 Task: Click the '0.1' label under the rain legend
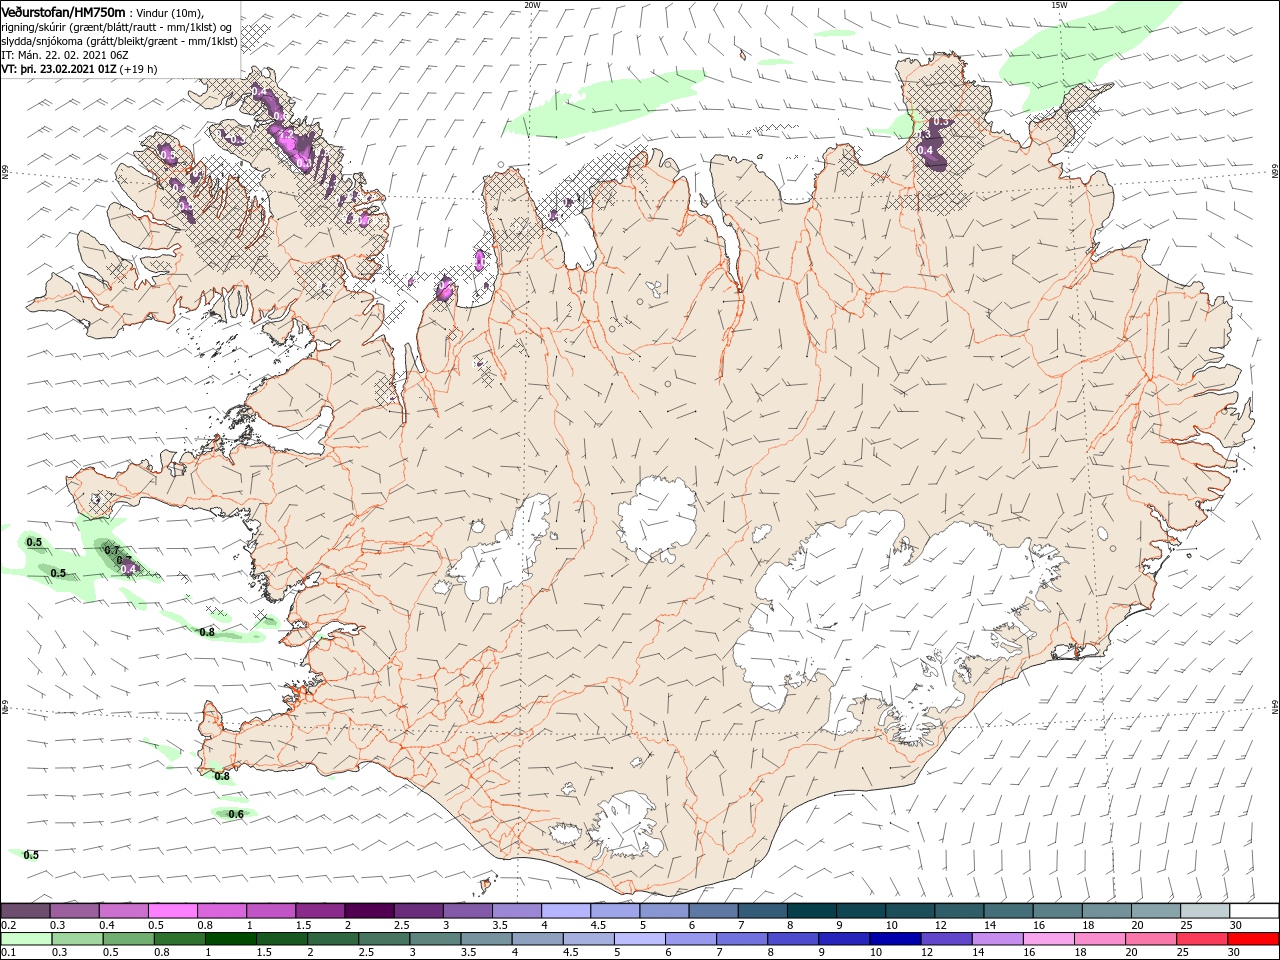9,952
